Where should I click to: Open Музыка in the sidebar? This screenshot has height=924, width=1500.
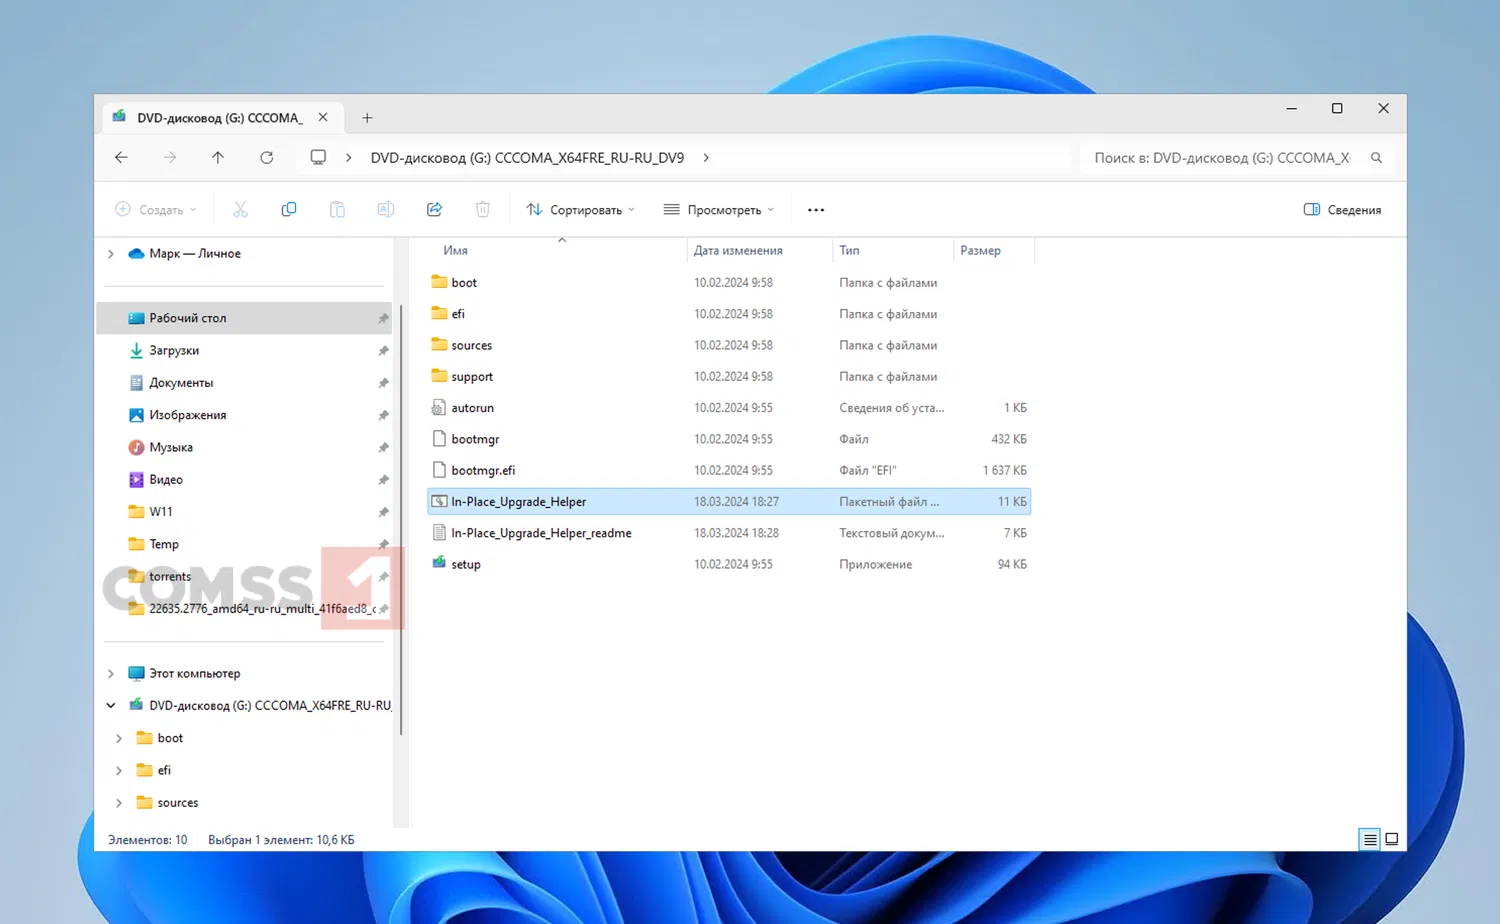(x=244, y=448)
